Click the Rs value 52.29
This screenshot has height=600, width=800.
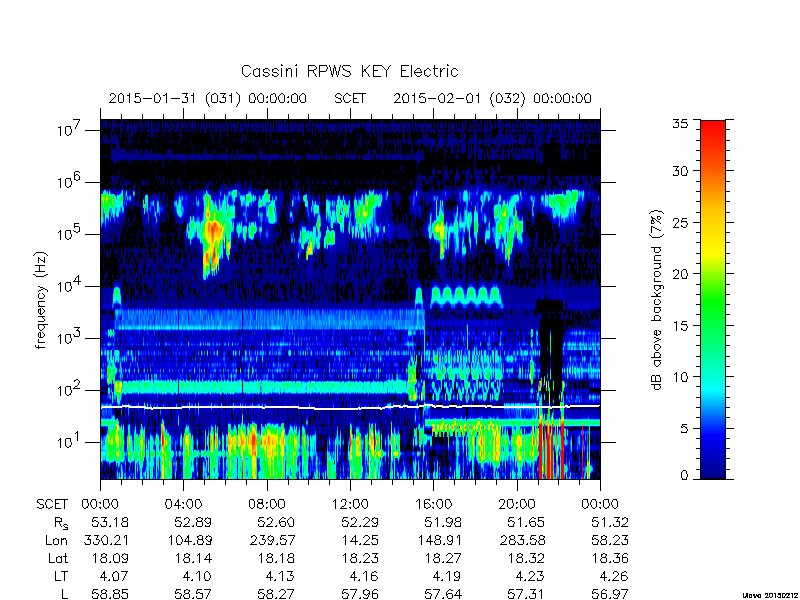pyautogui.click(x=359, y=523)
